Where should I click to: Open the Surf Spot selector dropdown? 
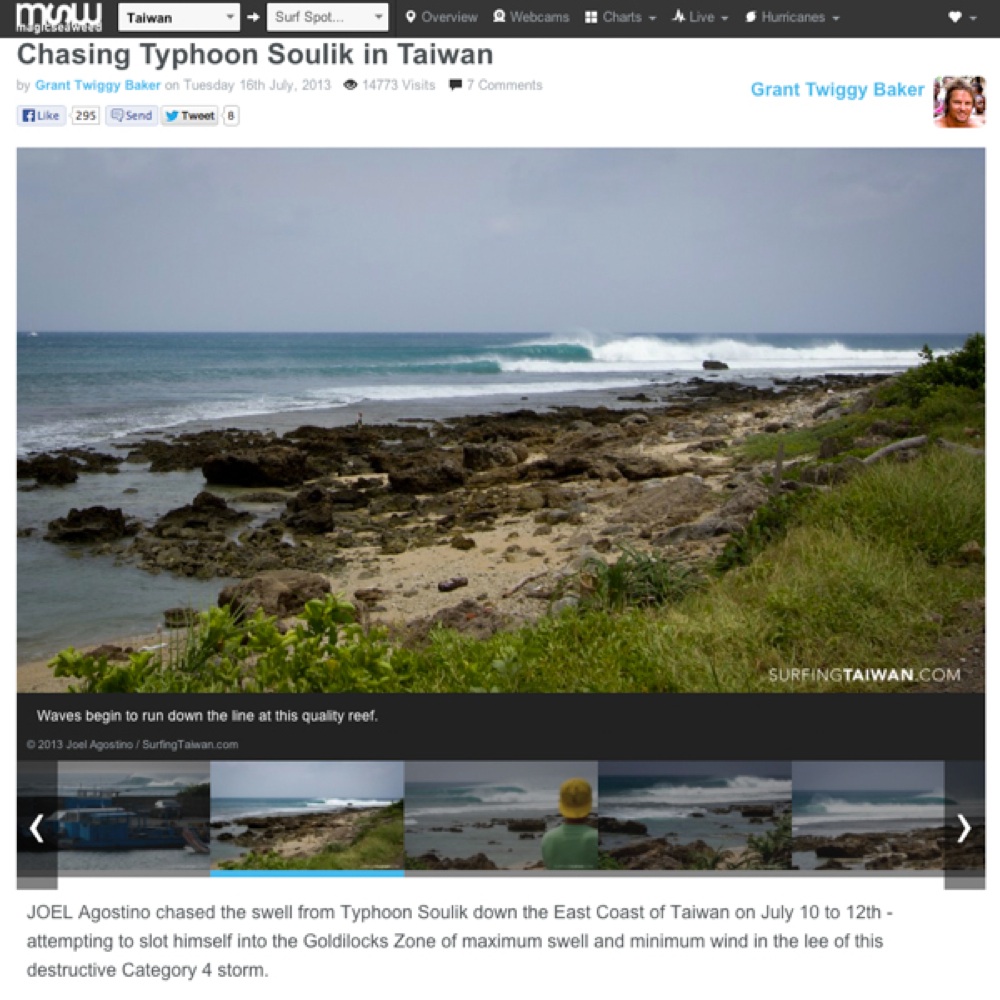(x=327, y=18)
